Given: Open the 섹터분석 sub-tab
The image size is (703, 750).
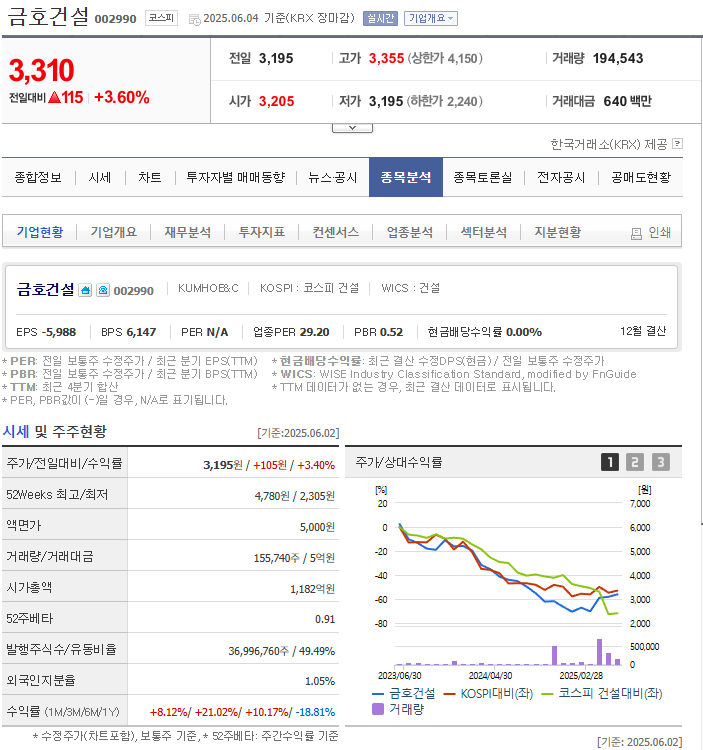Looking at the screenshot, I should point(483,232).
